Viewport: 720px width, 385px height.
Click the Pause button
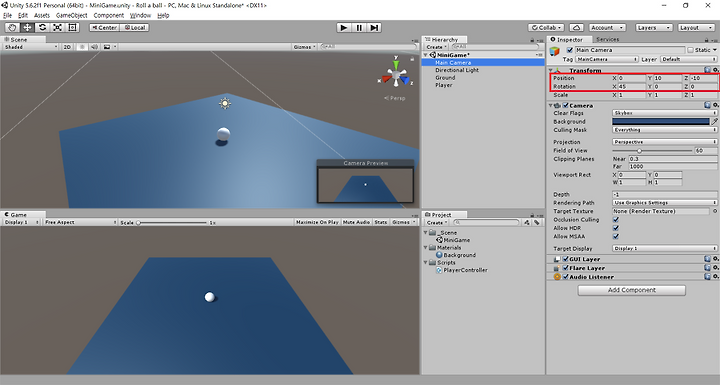[x=359, y=28]
